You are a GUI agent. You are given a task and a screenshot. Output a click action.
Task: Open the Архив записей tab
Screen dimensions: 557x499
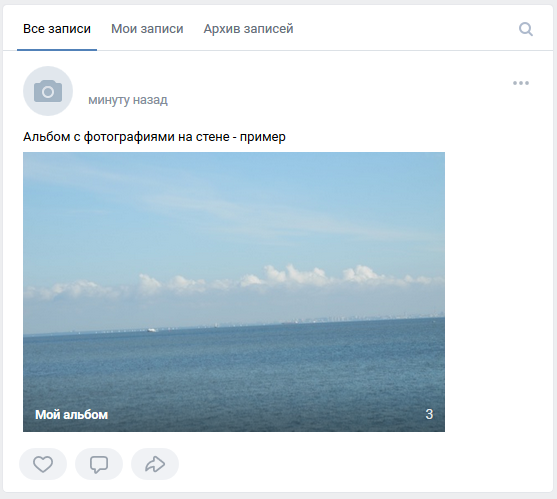pos(248,29)
